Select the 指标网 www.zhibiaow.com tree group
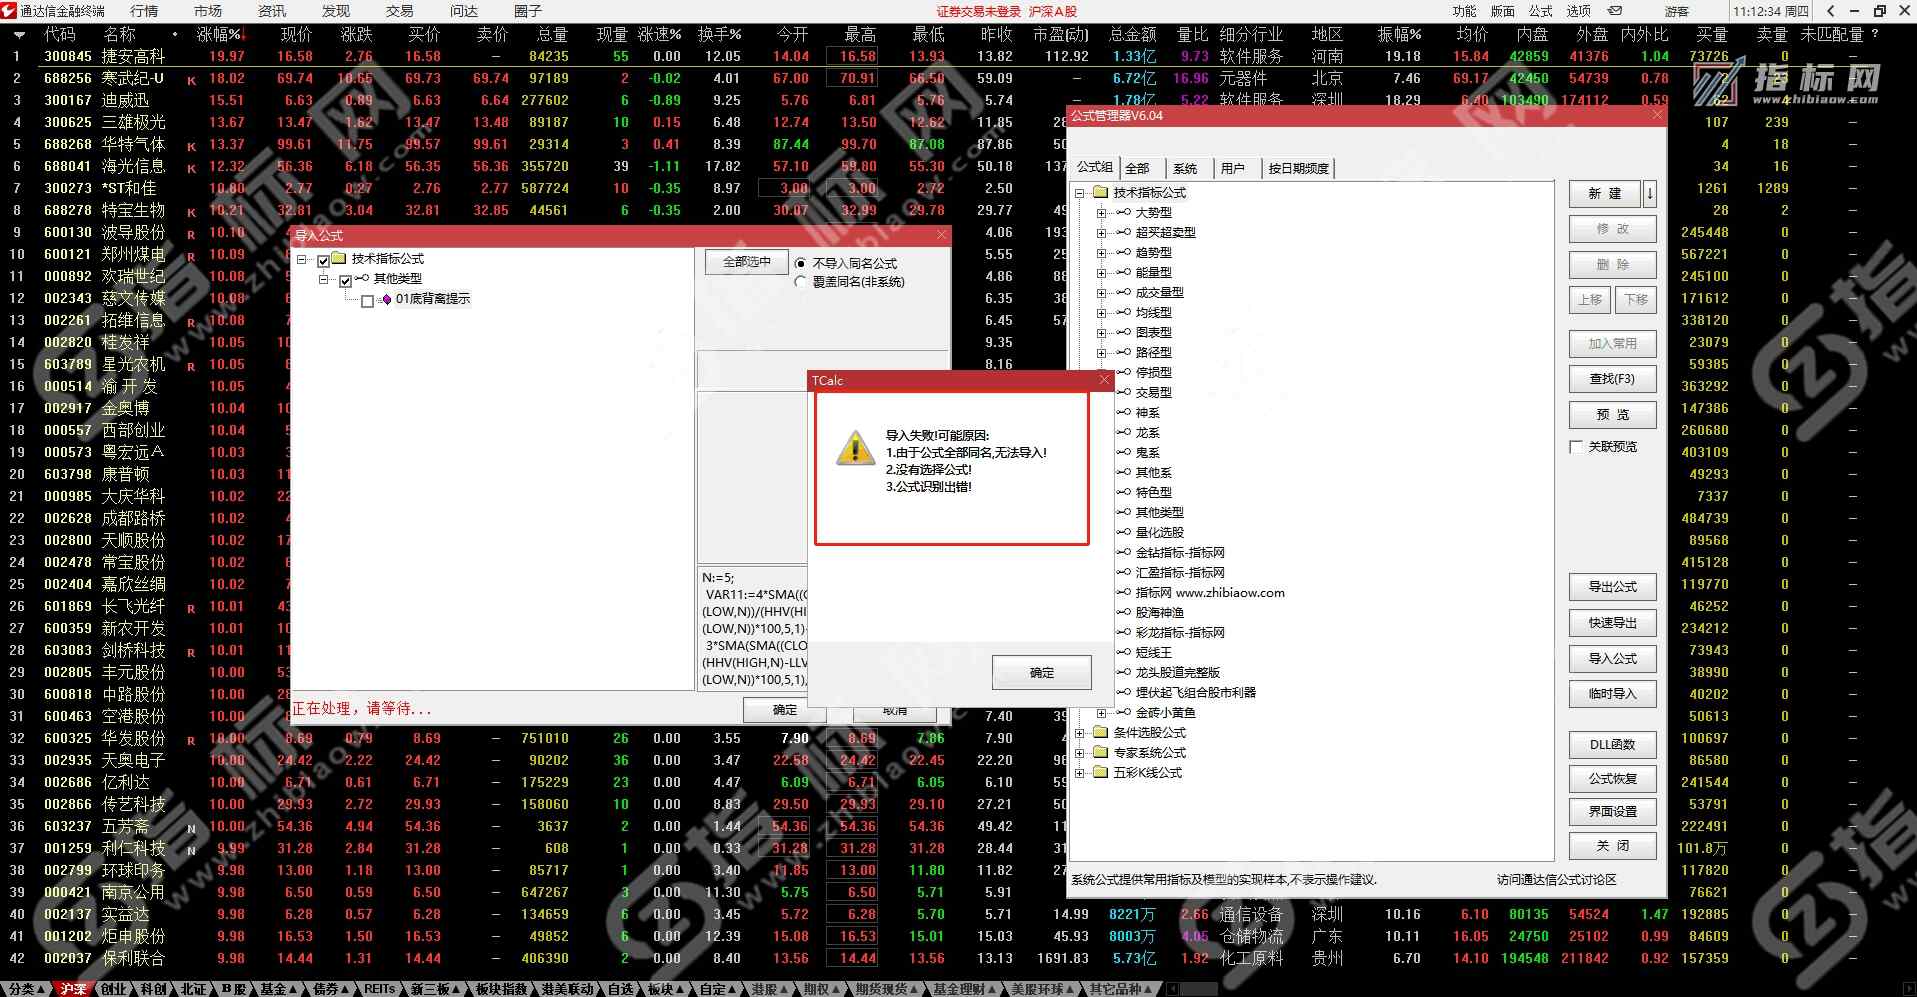This screenshot has width=1917, height=997. pyautogui.click(x=1209, y=592)
